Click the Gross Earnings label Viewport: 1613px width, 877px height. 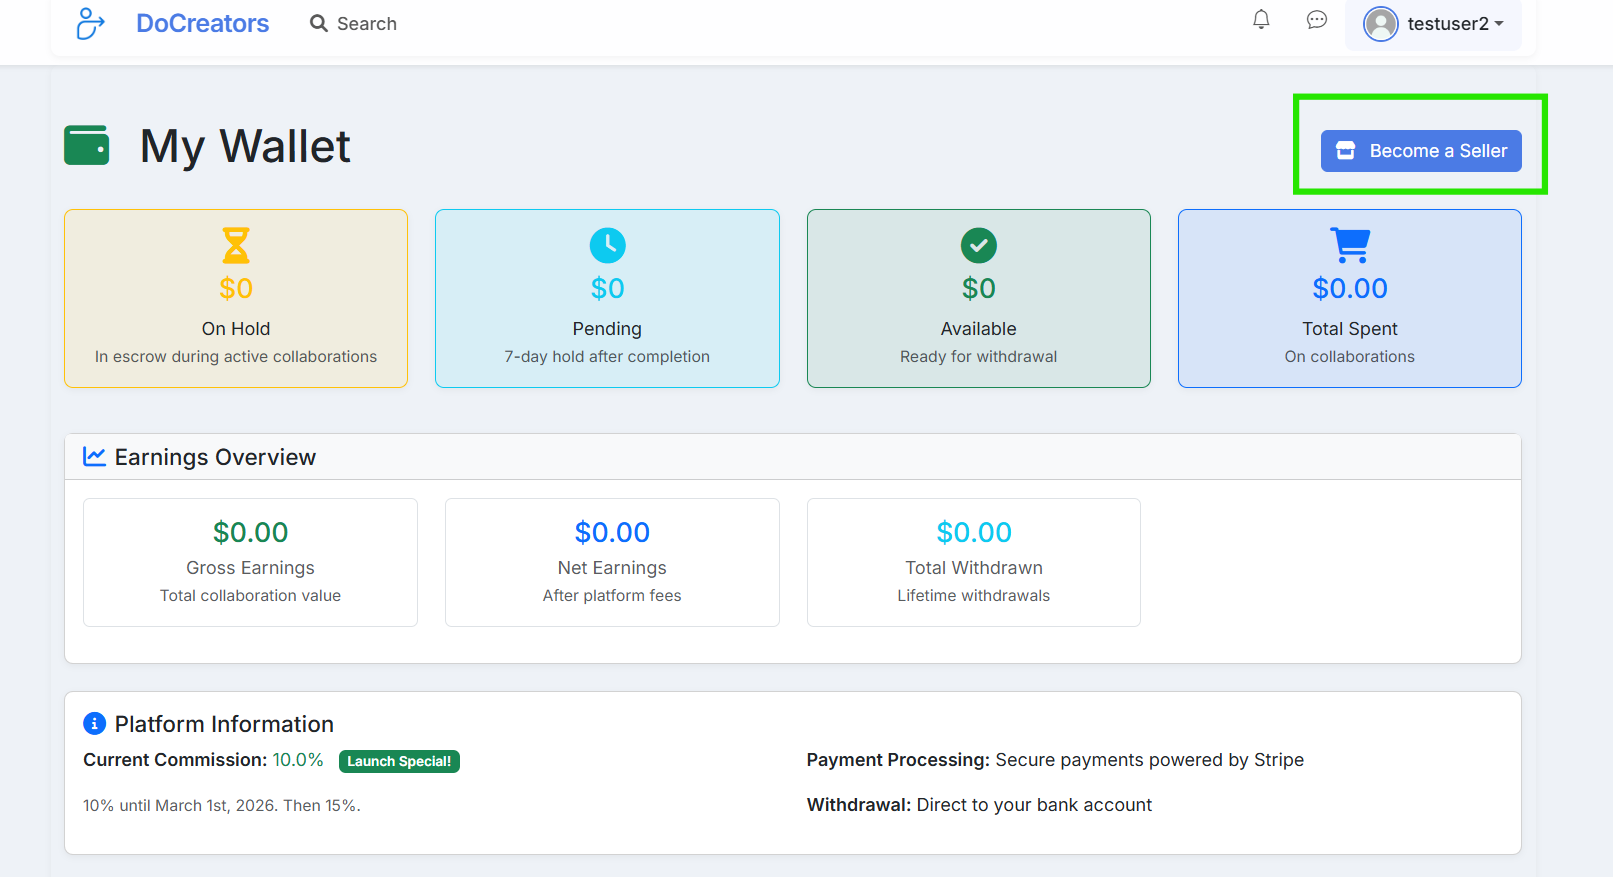click(x=251, y=568)
